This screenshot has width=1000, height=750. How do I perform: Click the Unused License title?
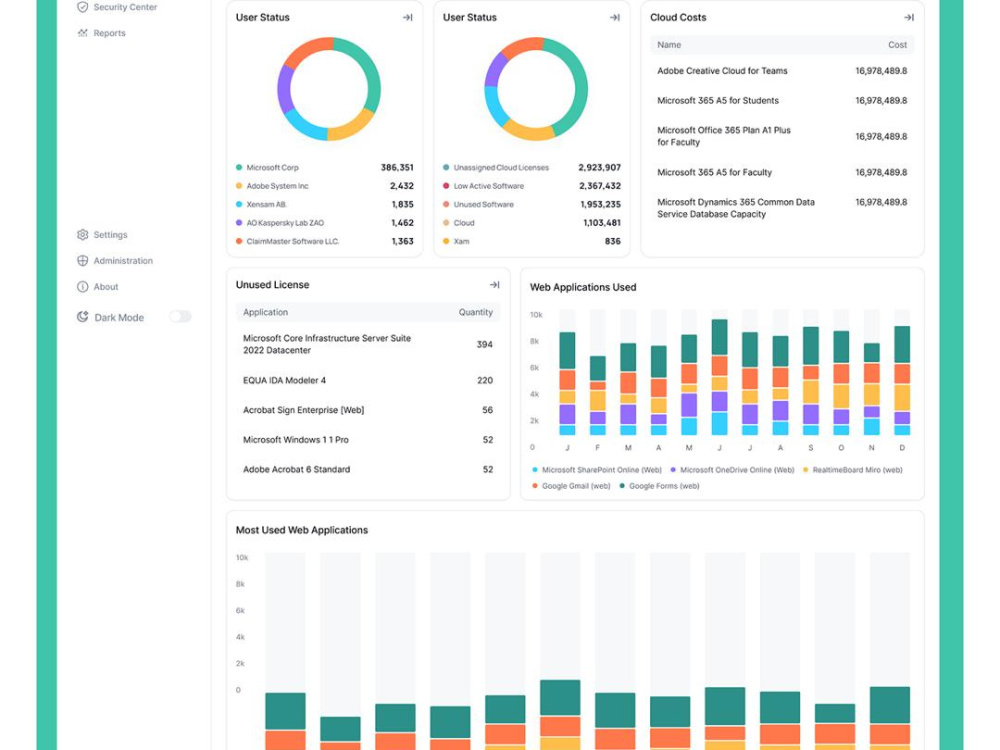pyautogui.click(x=272, y=284)
